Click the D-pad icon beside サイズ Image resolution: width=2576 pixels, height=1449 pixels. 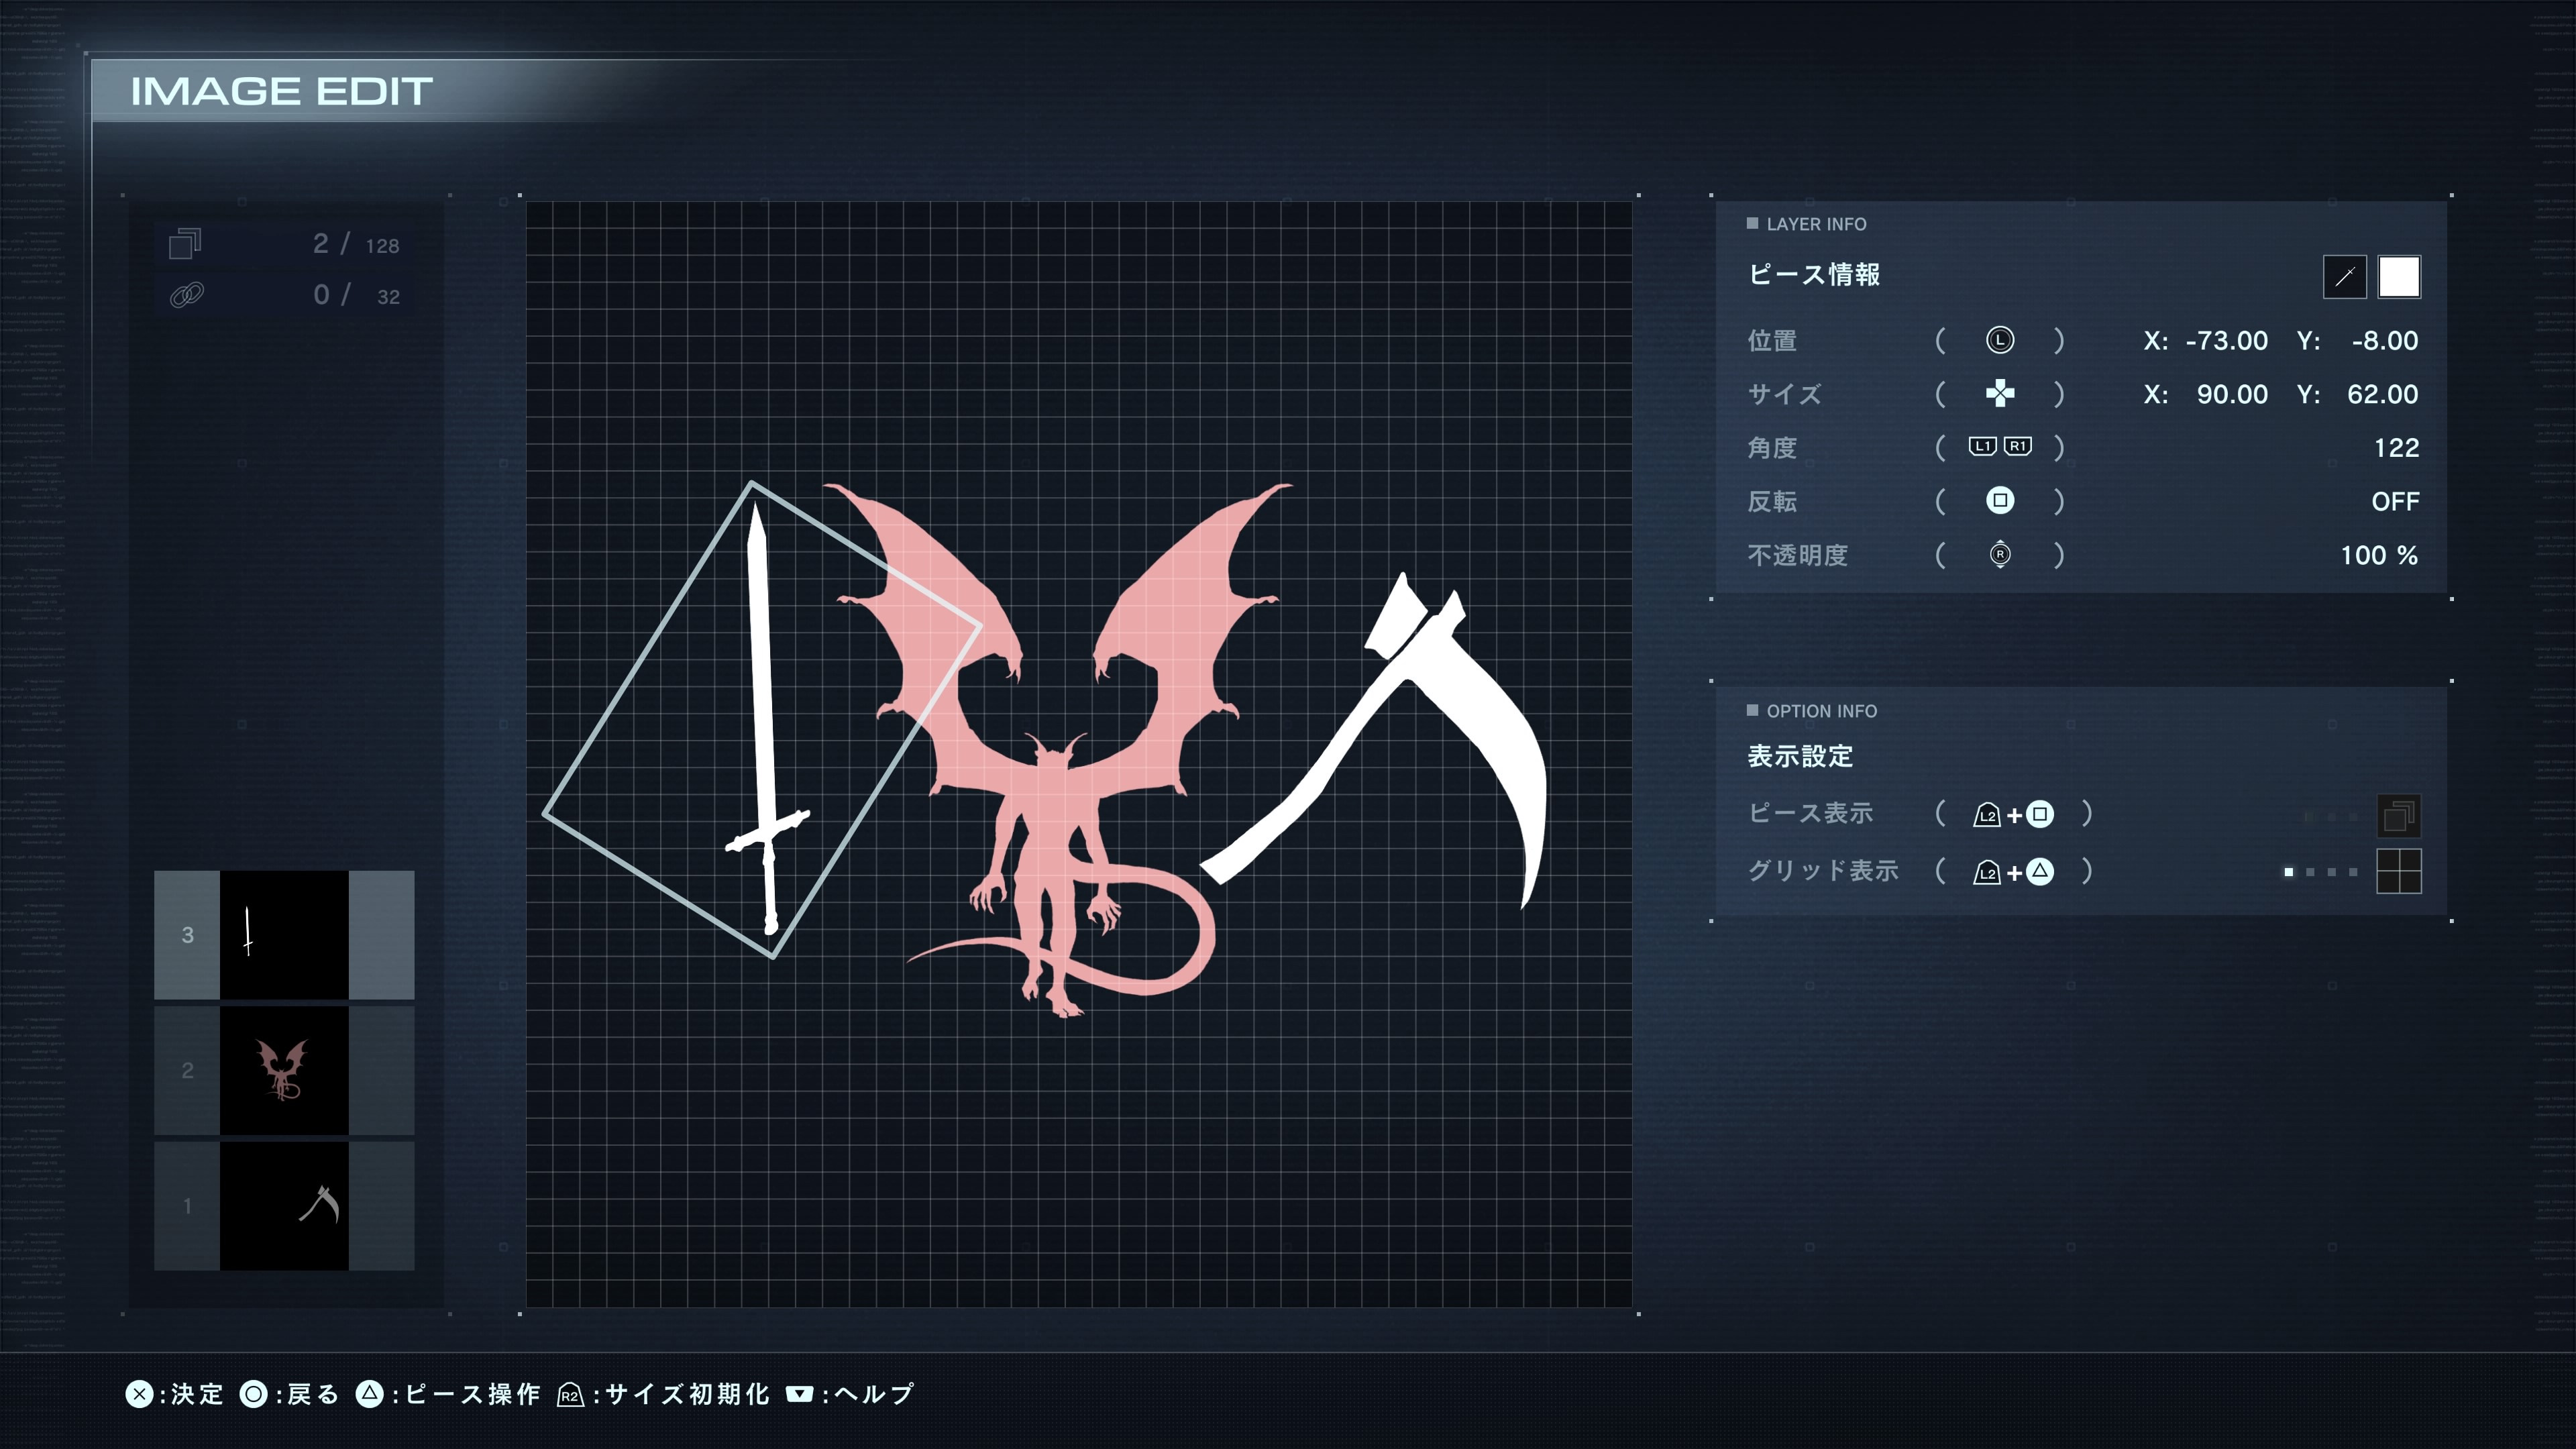1999,394
